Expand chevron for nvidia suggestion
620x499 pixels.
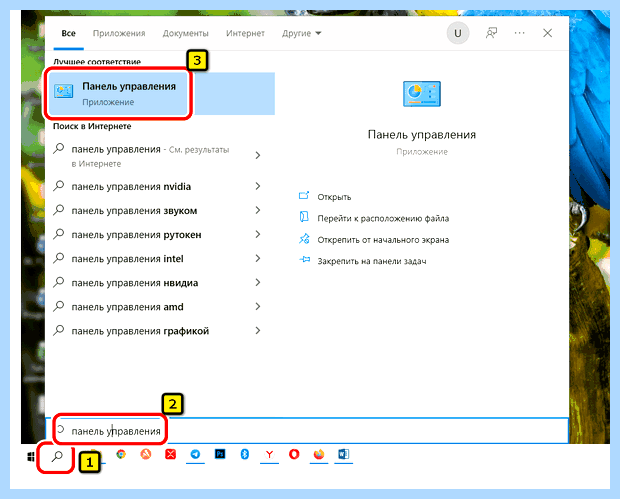[x=258, y=186]
